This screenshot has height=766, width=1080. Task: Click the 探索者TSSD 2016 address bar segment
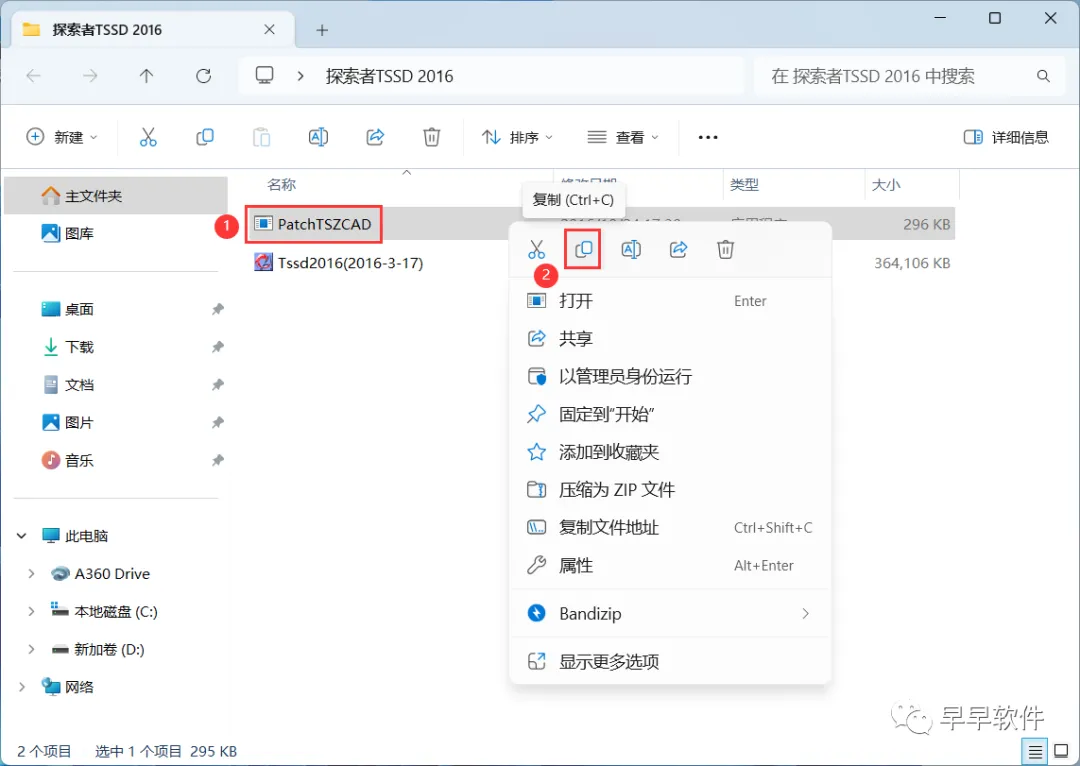(389, 76)
